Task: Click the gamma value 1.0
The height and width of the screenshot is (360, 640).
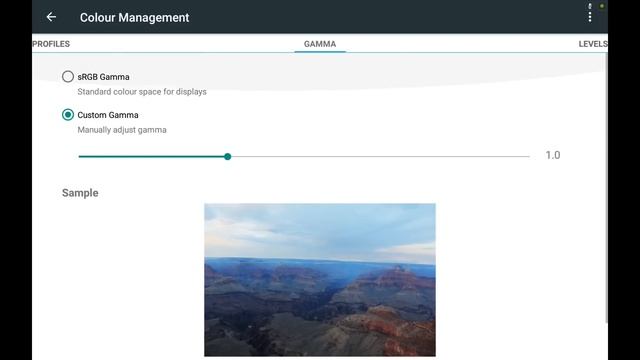Action: click(x=553, y=155)
